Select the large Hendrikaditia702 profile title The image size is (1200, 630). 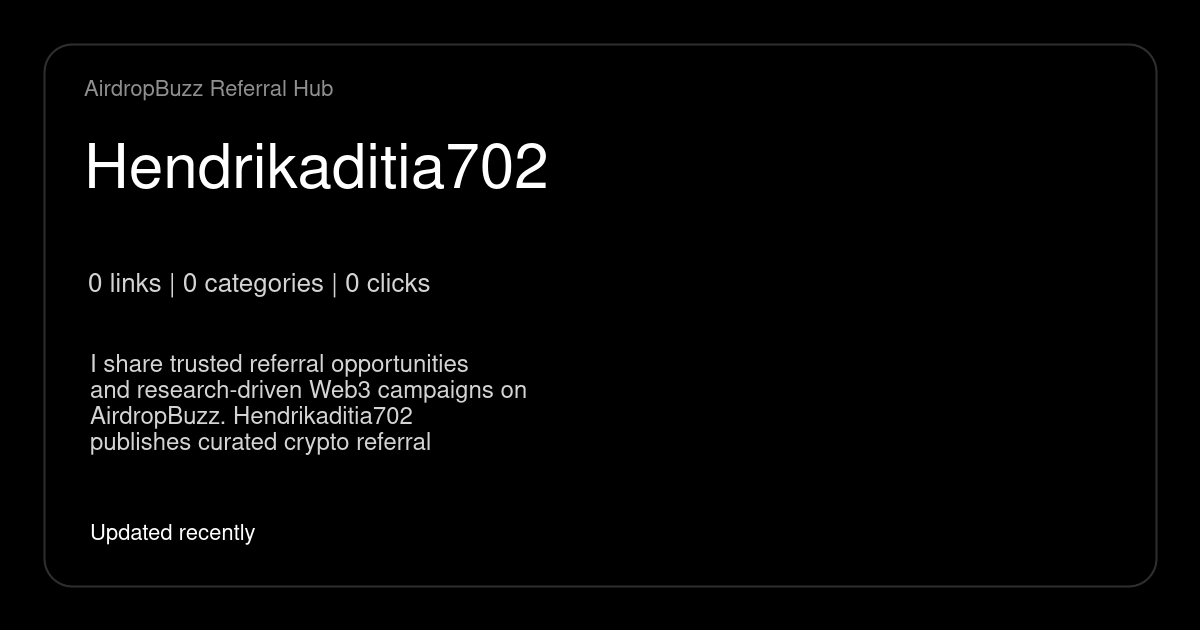316,167
